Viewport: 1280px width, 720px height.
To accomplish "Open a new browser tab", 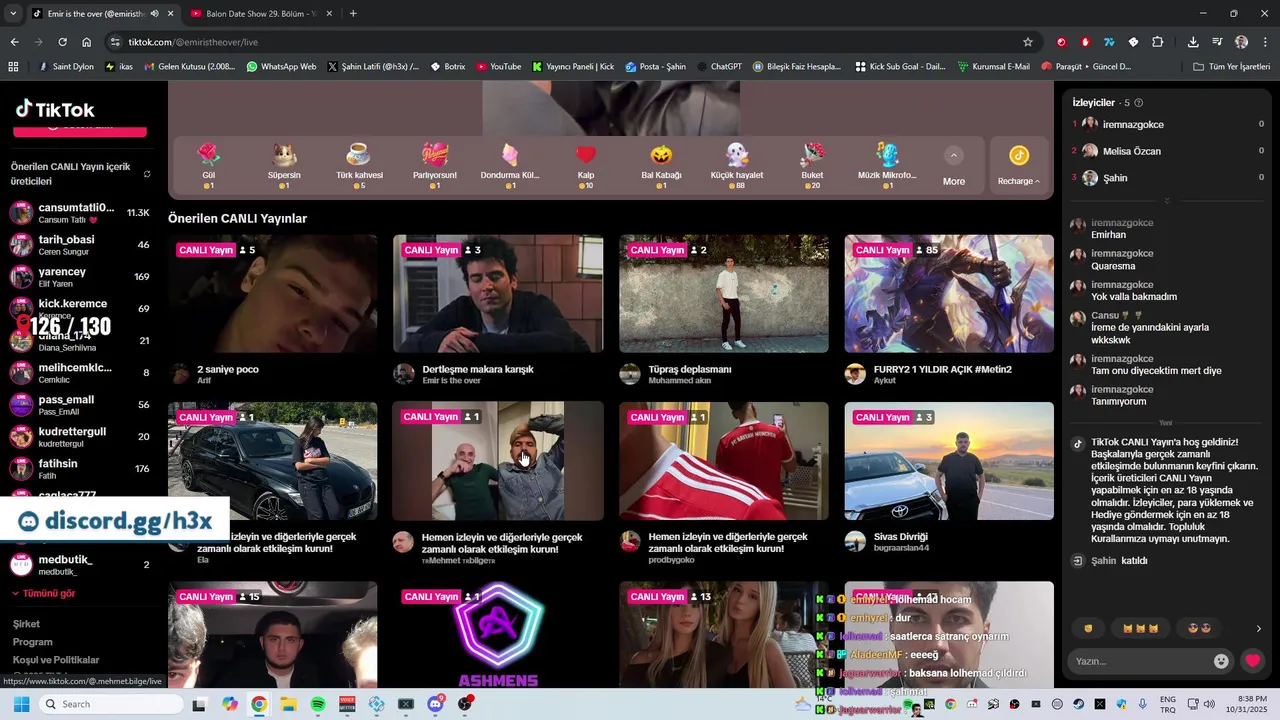I will tap(353, 14).
